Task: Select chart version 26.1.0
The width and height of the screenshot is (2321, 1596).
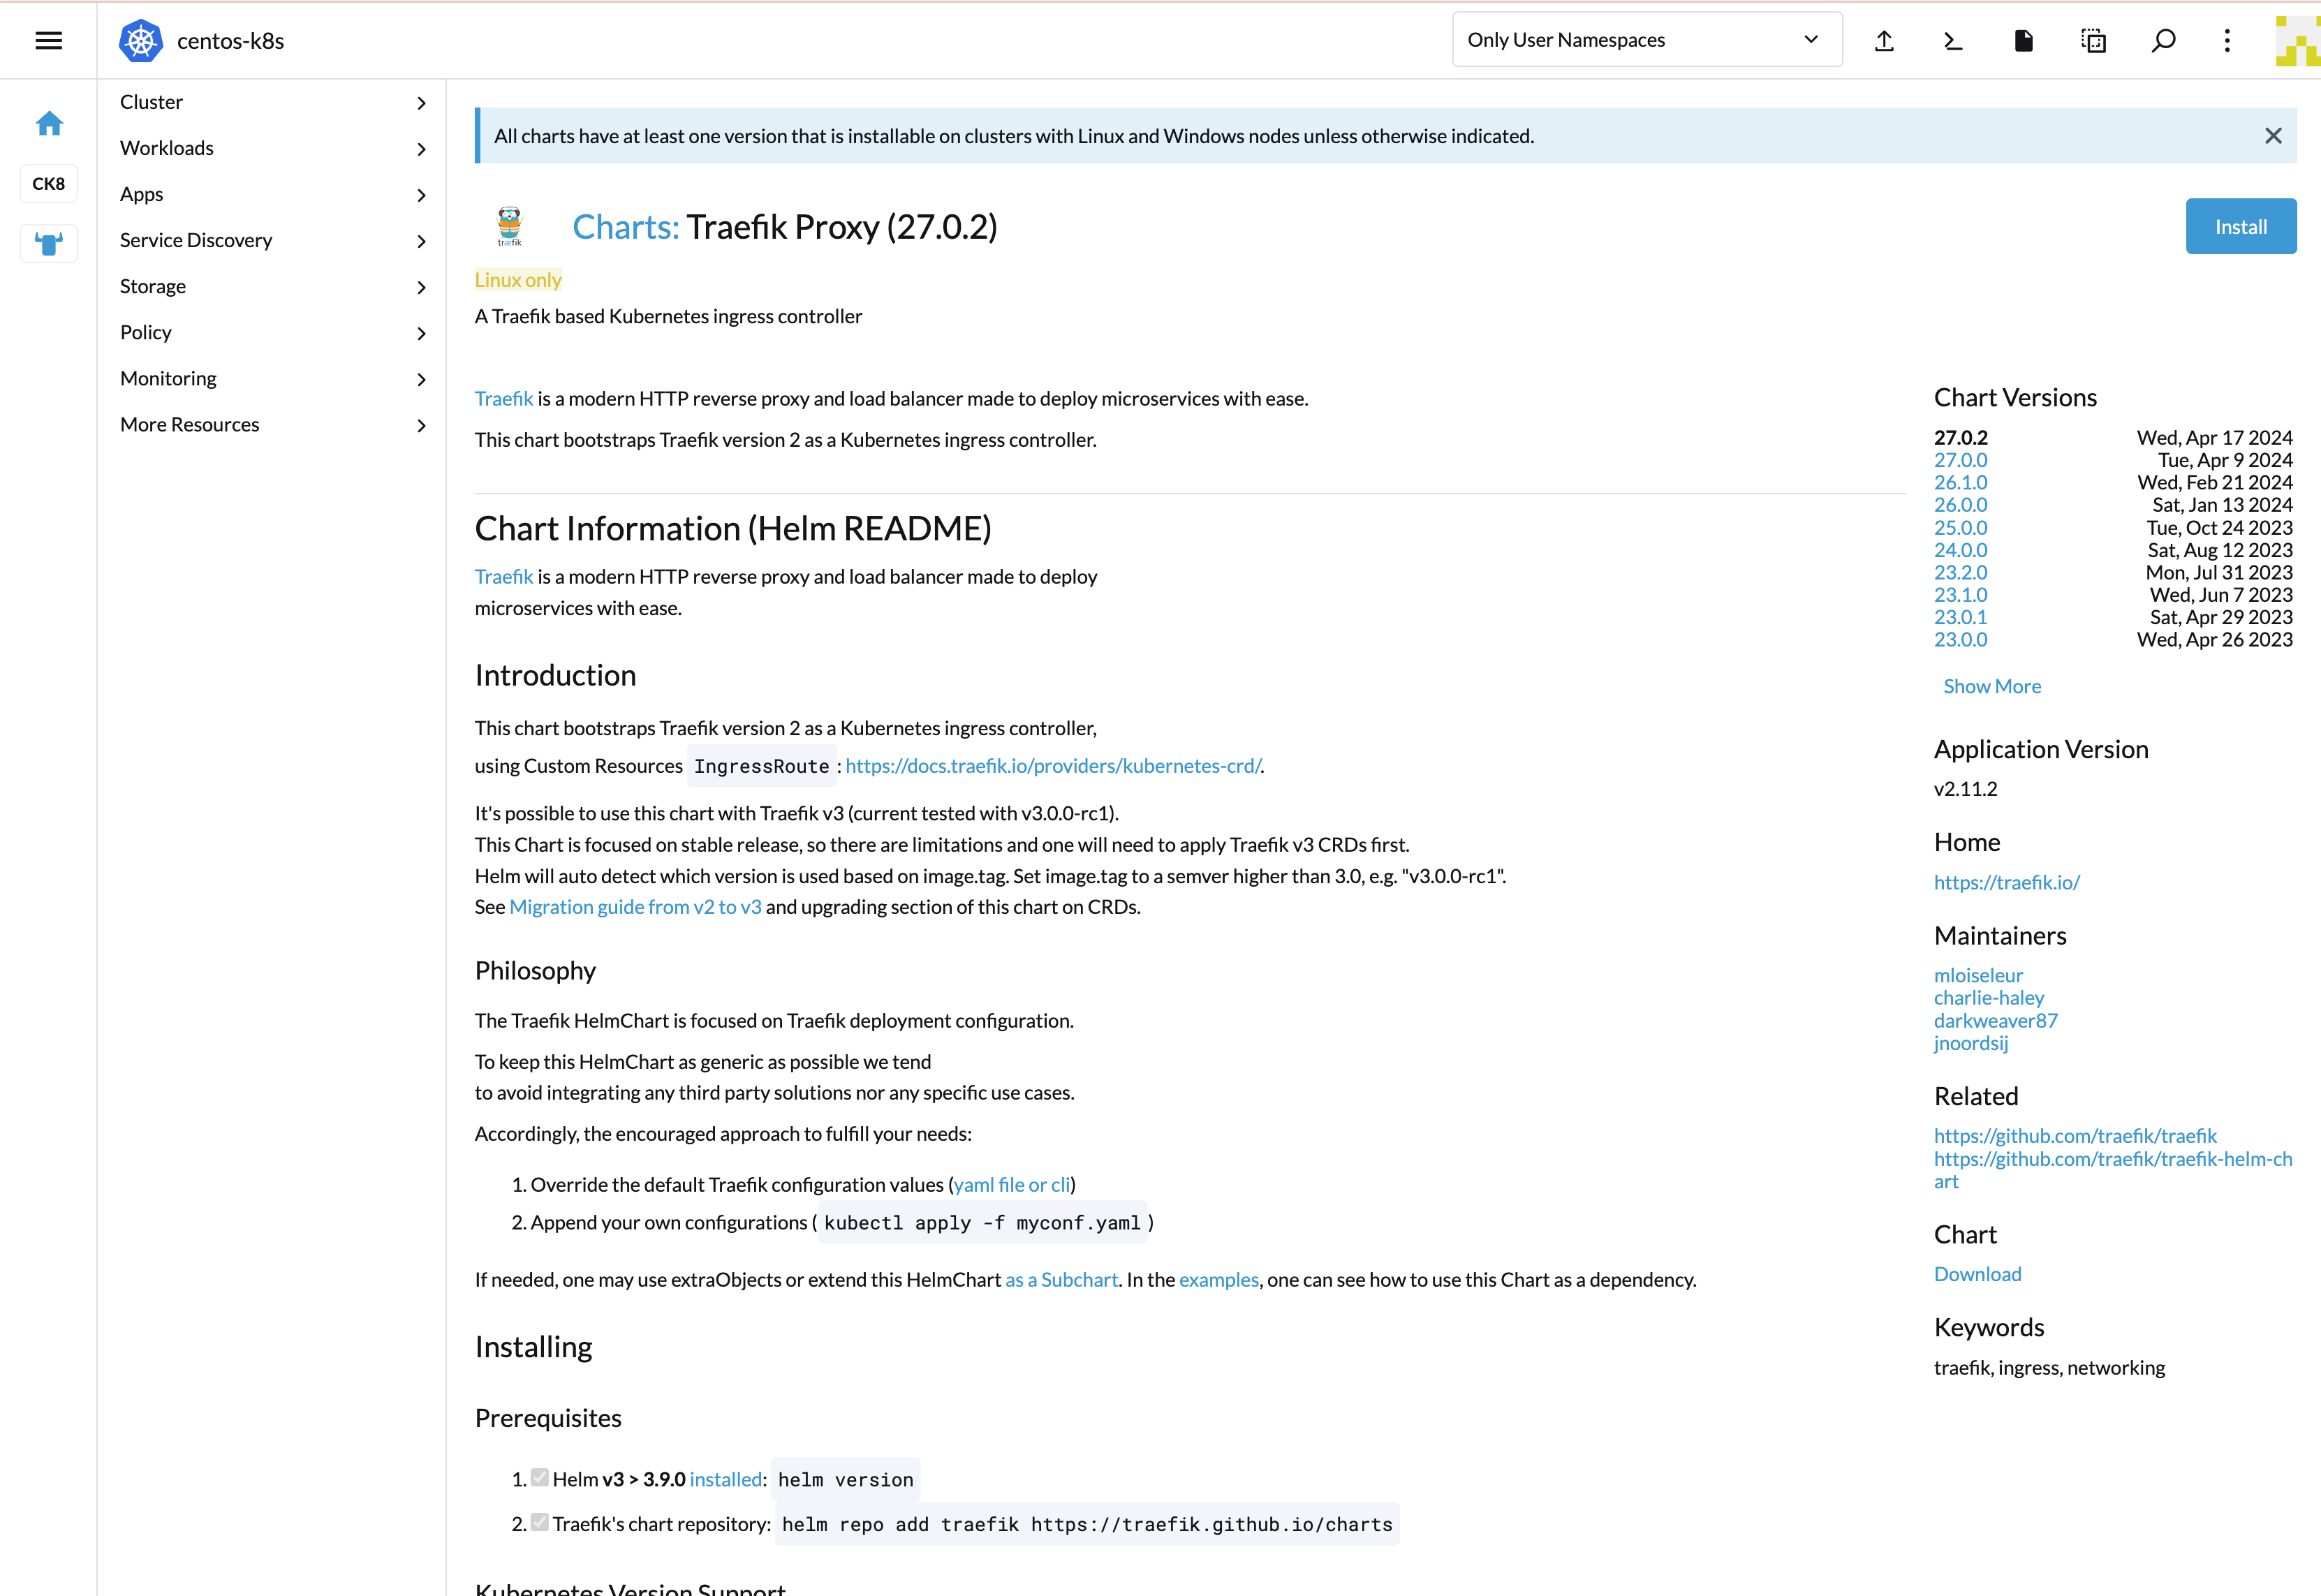Action: [x=1960, y=482]
